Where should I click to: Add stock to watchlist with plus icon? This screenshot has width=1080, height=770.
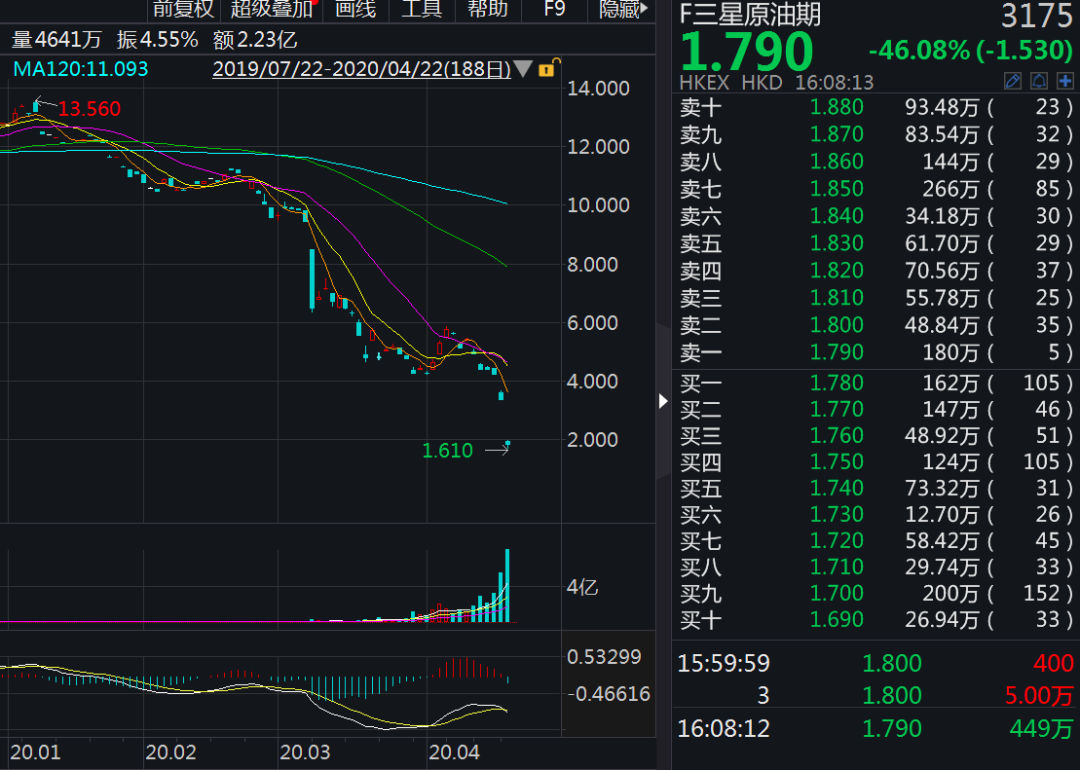(x=1065, y=81)
